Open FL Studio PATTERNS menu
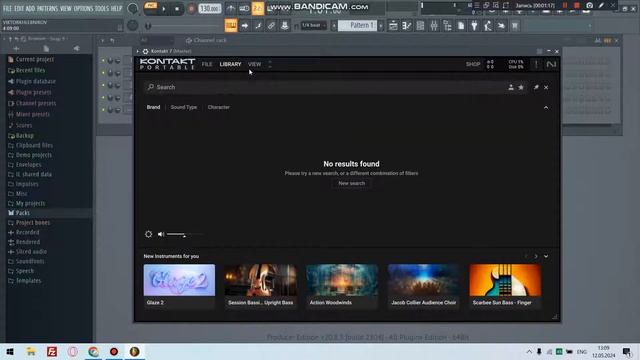The width and height of the screenshot is (640, 360). [47, 8]
